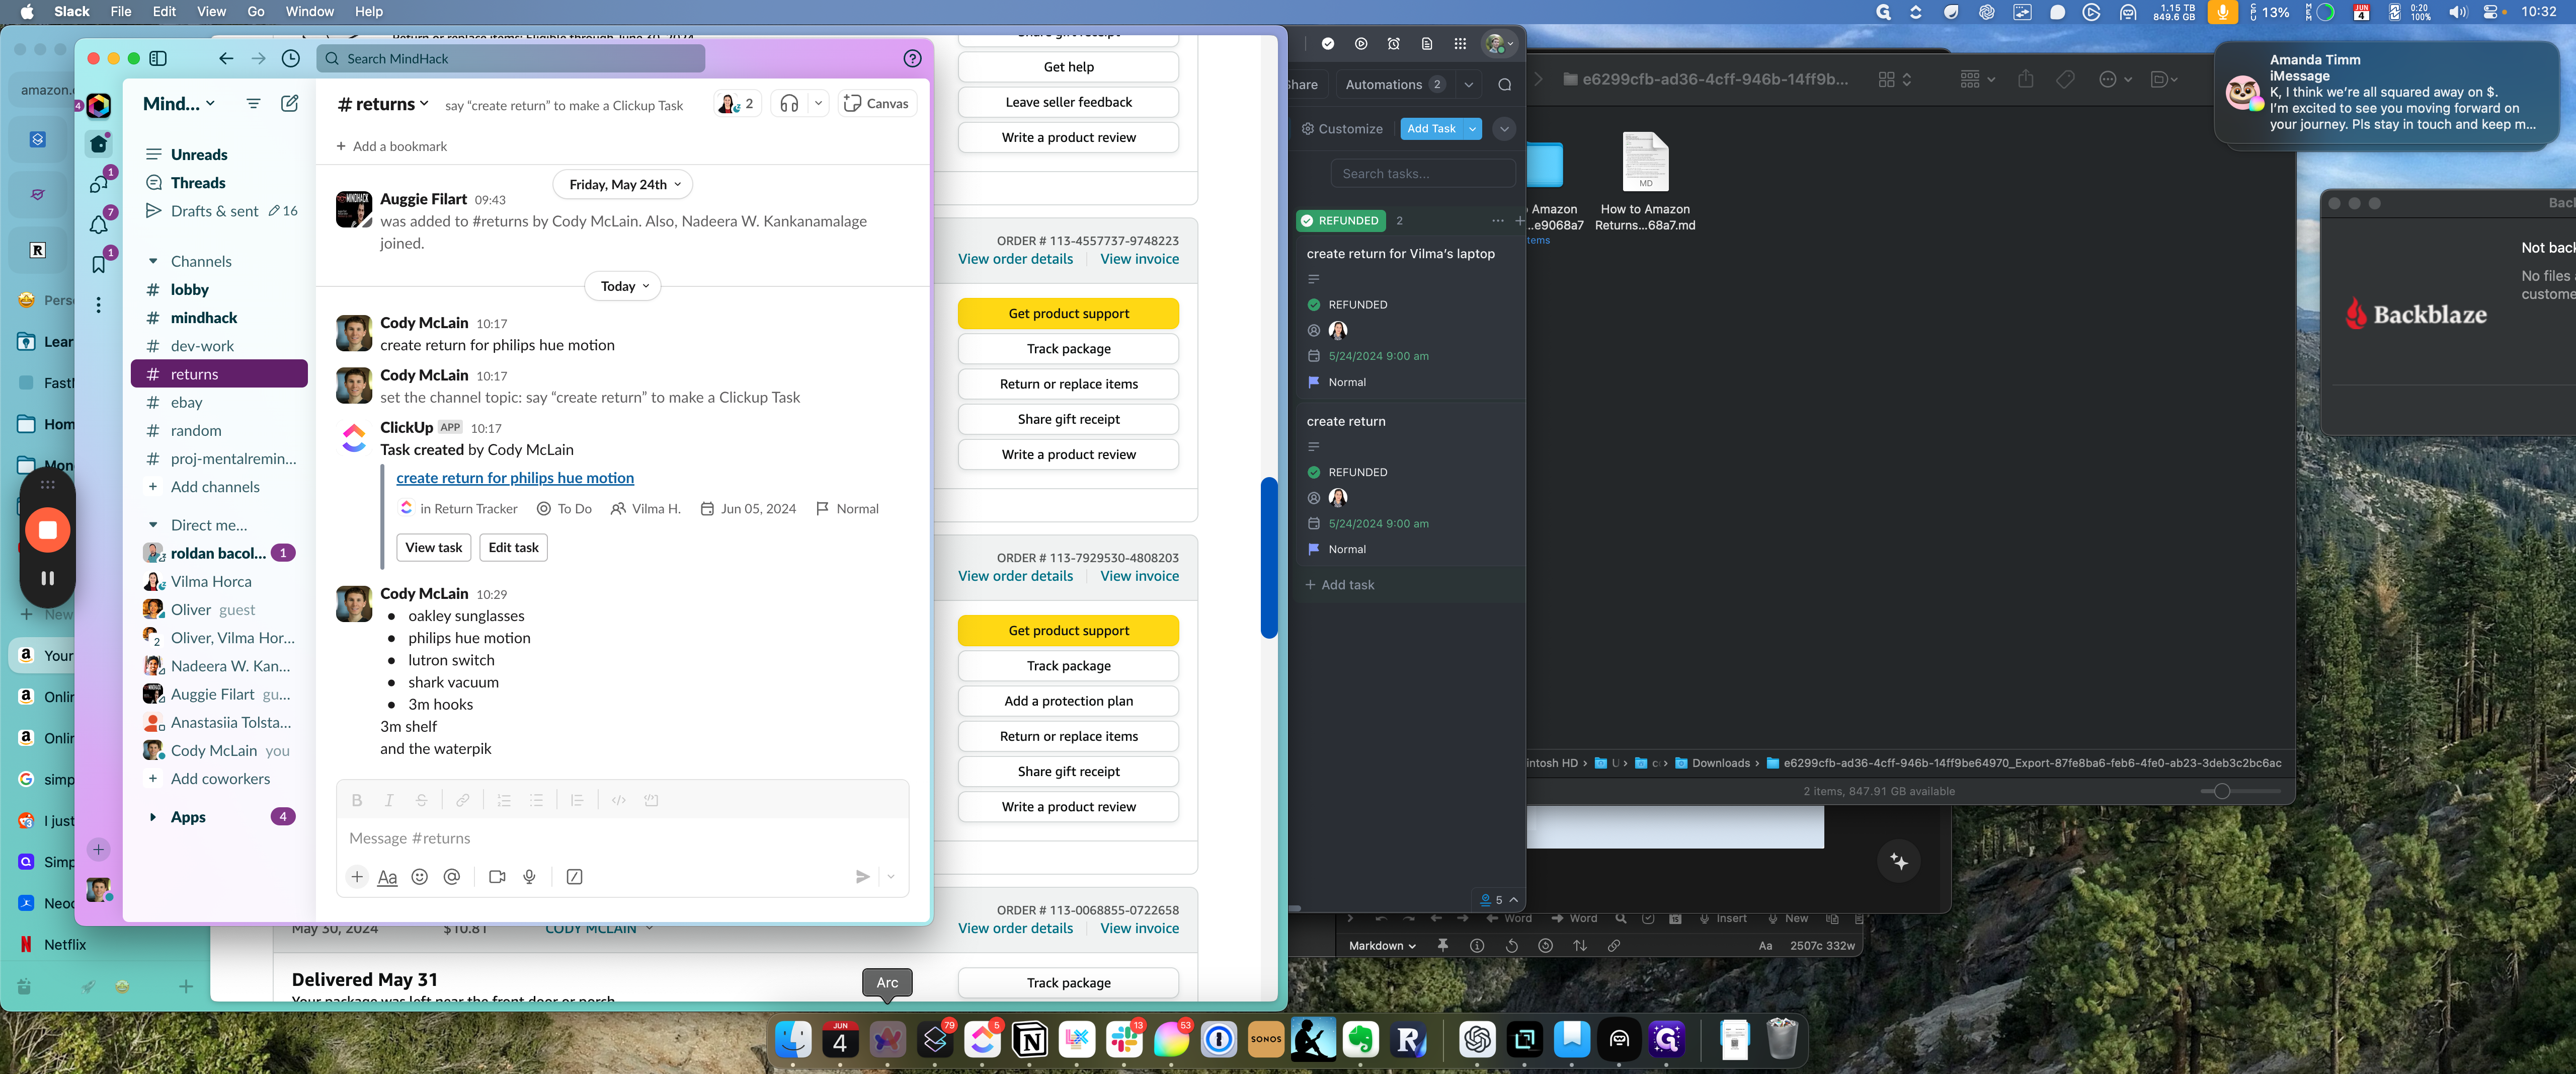2576x1074 pixels.
Task: Open the lobby channel
Action: pos(219,289)
